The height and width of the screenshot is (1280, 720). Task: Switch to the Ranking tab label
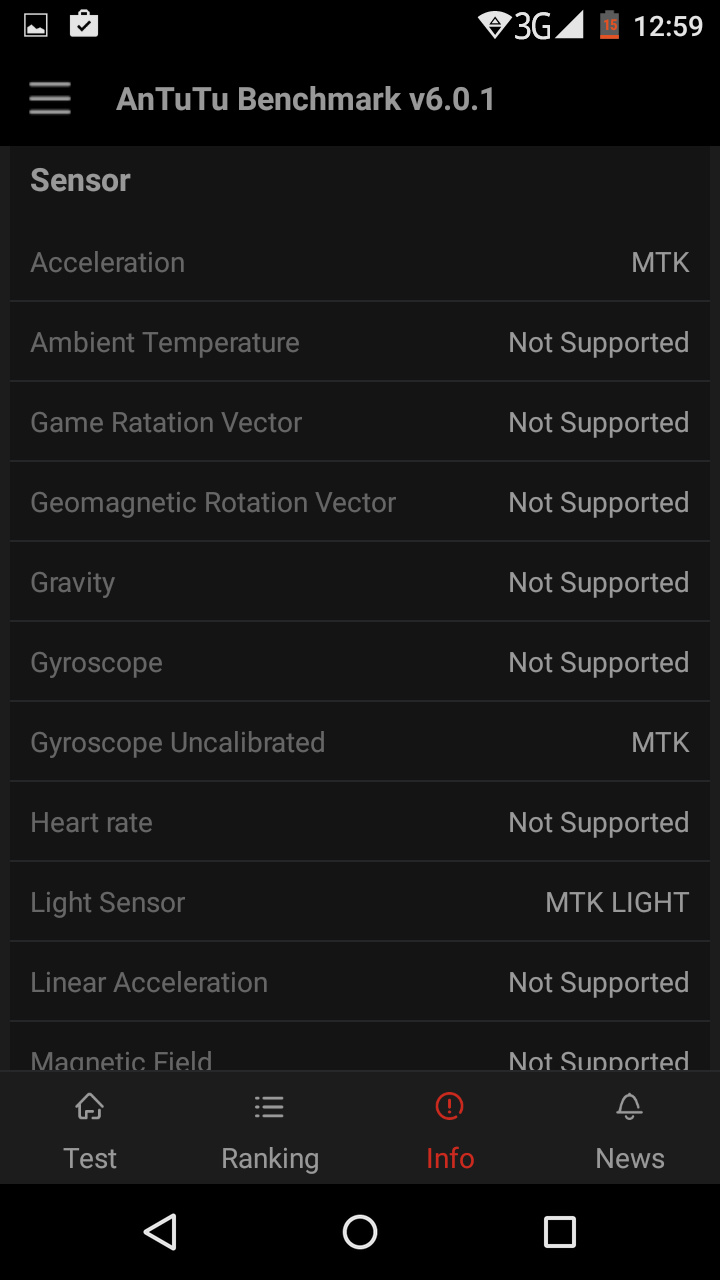click(x=270, y=1158)
